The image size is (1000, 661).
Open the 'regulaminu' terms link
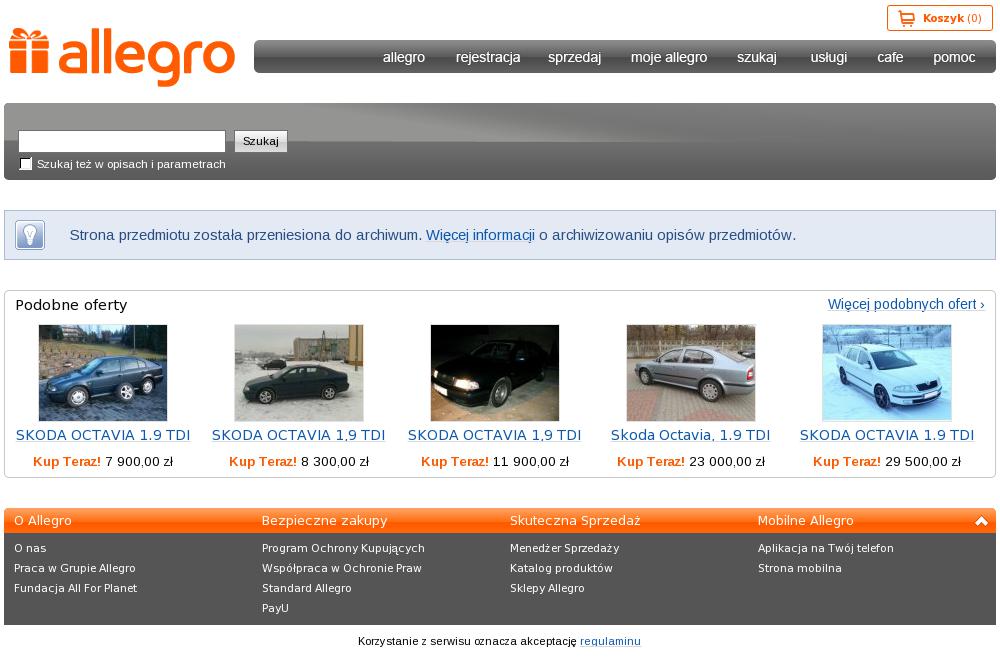[610, 641]
